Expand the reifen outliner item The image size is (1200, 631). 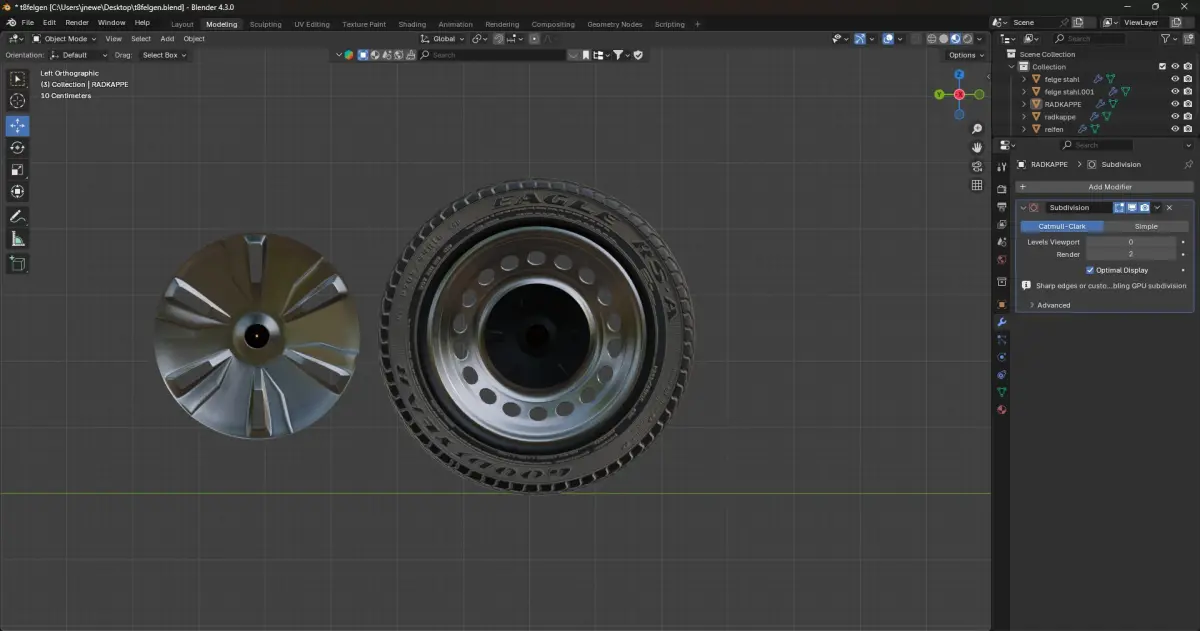click(1024, 129)
